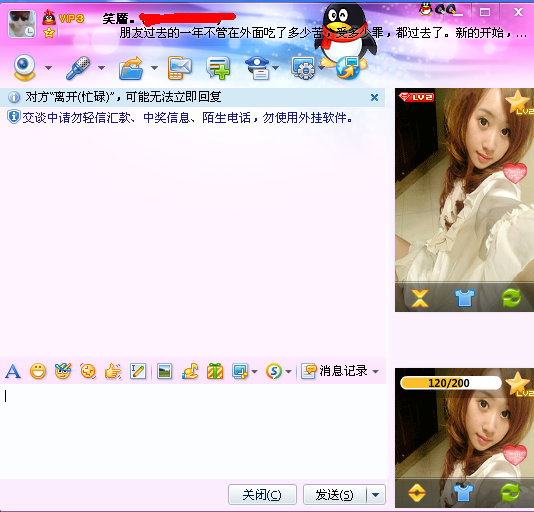Maximize the QQ chat window
This screenshot has width=534, height=512.
485,12
